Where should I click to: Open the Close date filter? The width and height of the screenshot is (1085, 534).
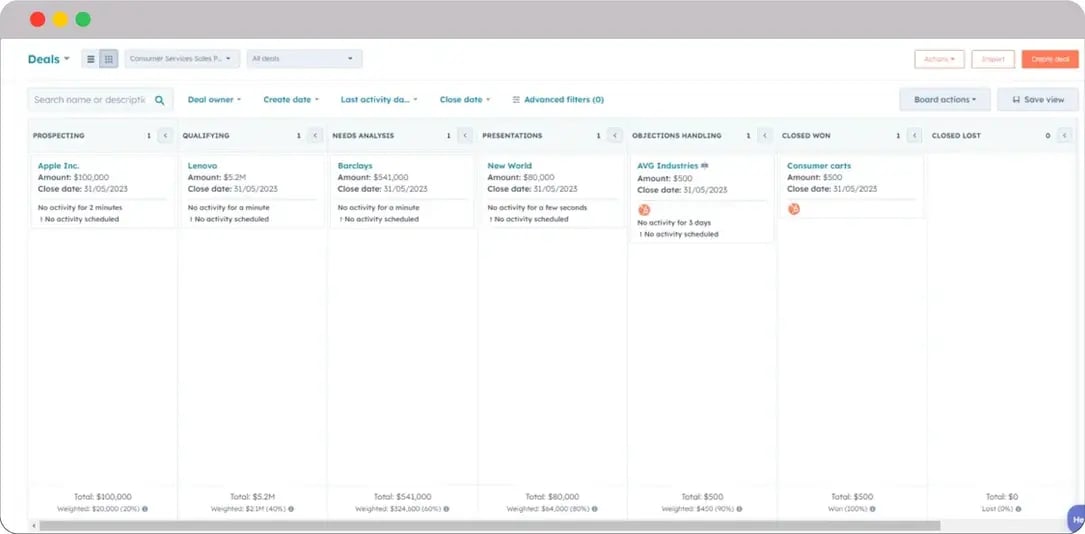pyautogui.click(x=465, y=100)
